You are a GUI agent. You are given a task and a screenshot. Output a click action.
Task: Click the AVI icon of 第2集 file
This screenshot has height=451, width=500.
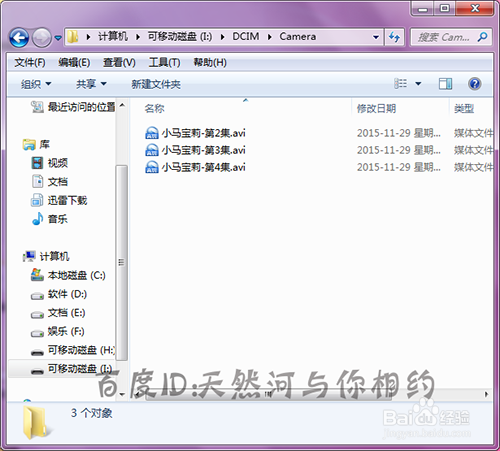click(x=152, y=133)
